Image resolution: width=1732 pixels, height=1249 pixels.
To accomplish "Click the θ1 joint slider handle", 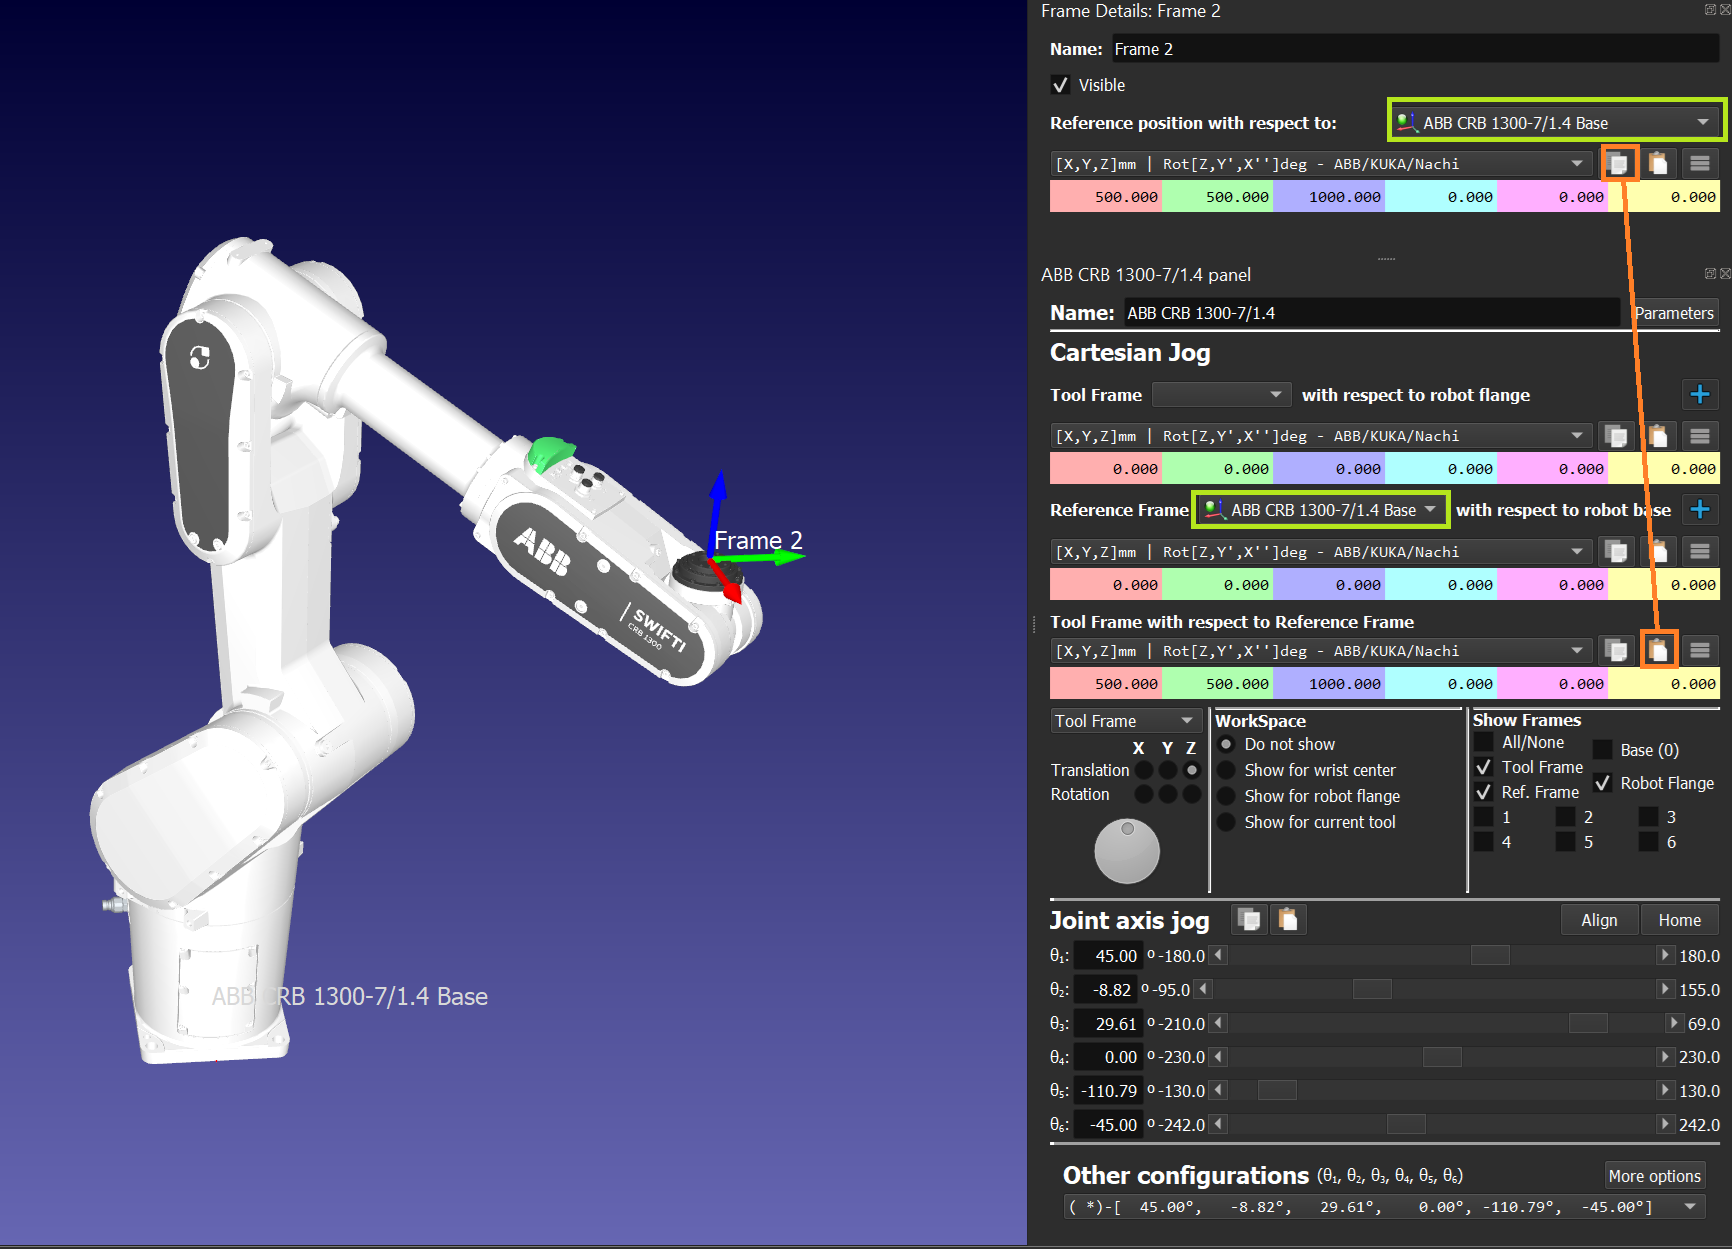I will click(1489, 956).
